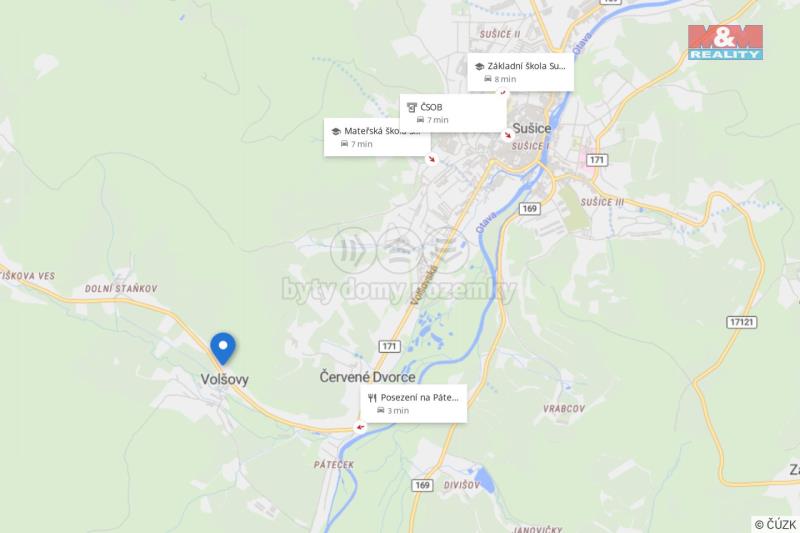This screenshot has width=800, height=533.
Task: Open the Posezení na Páte... info card
Action: click(414, 403)
